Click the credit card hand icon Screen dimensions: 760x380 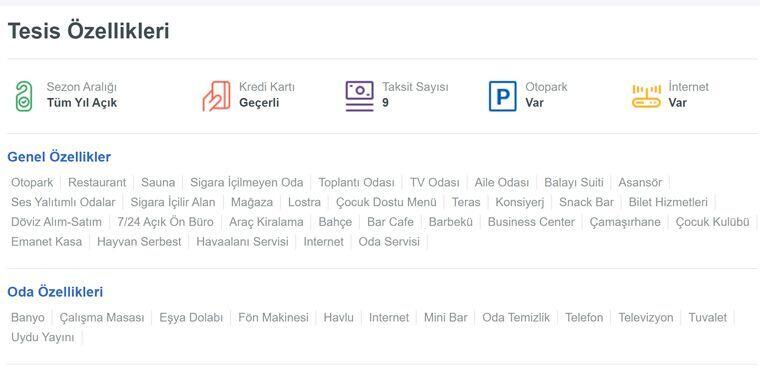(216, 96)
